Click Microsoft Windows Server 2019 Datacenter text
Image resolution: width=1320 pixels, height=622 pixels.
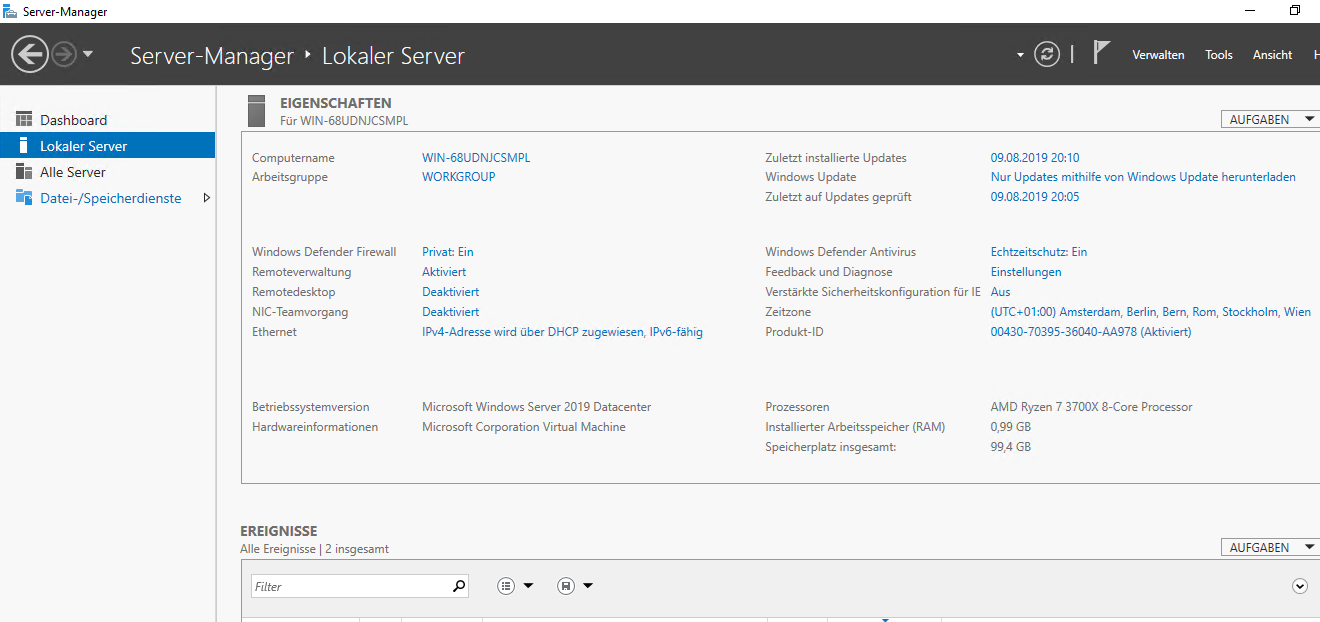click(537, 407)
